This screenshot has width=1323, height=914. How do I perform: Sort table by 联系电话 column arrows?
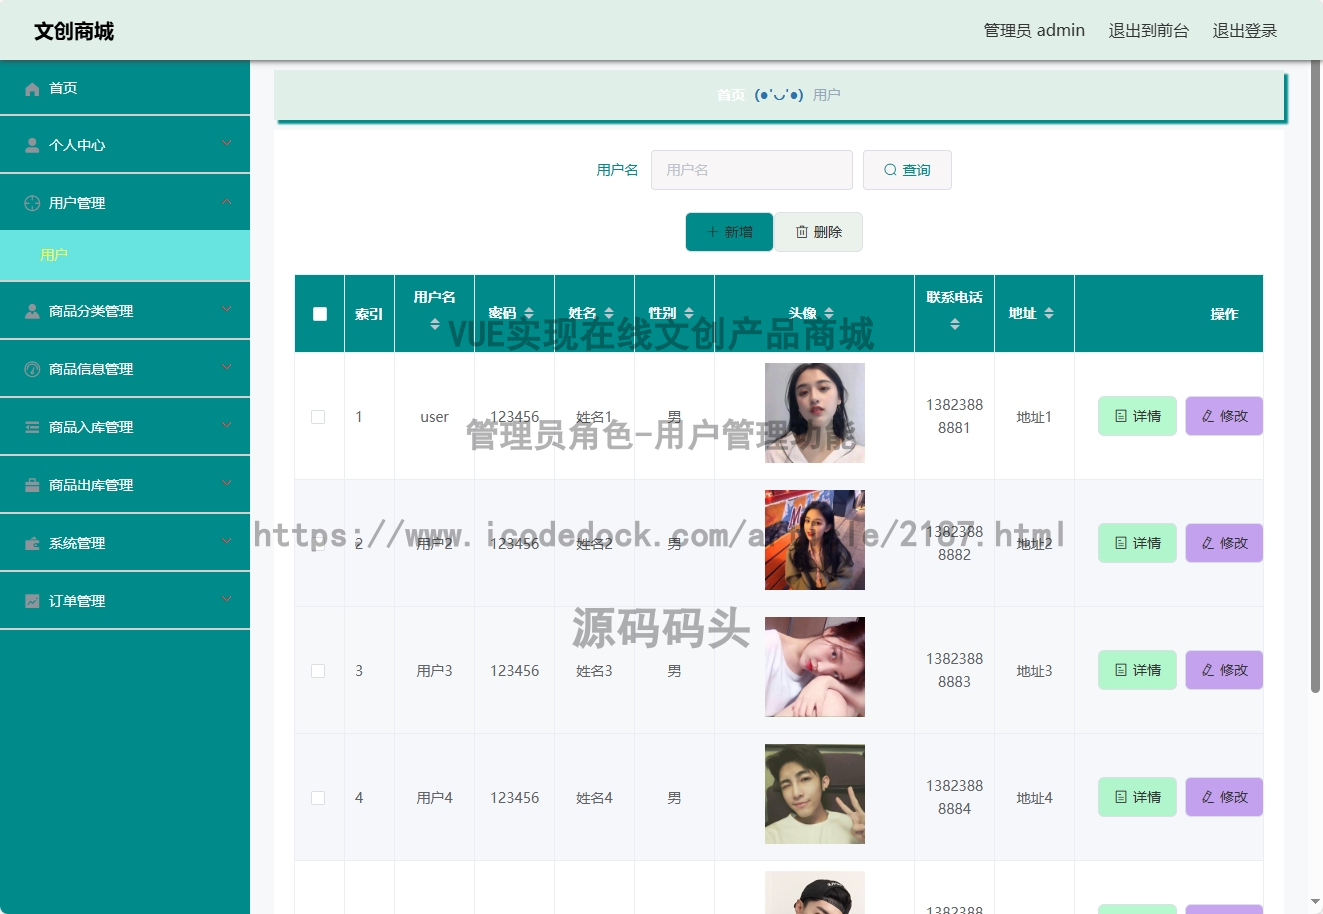pos(955,324)
